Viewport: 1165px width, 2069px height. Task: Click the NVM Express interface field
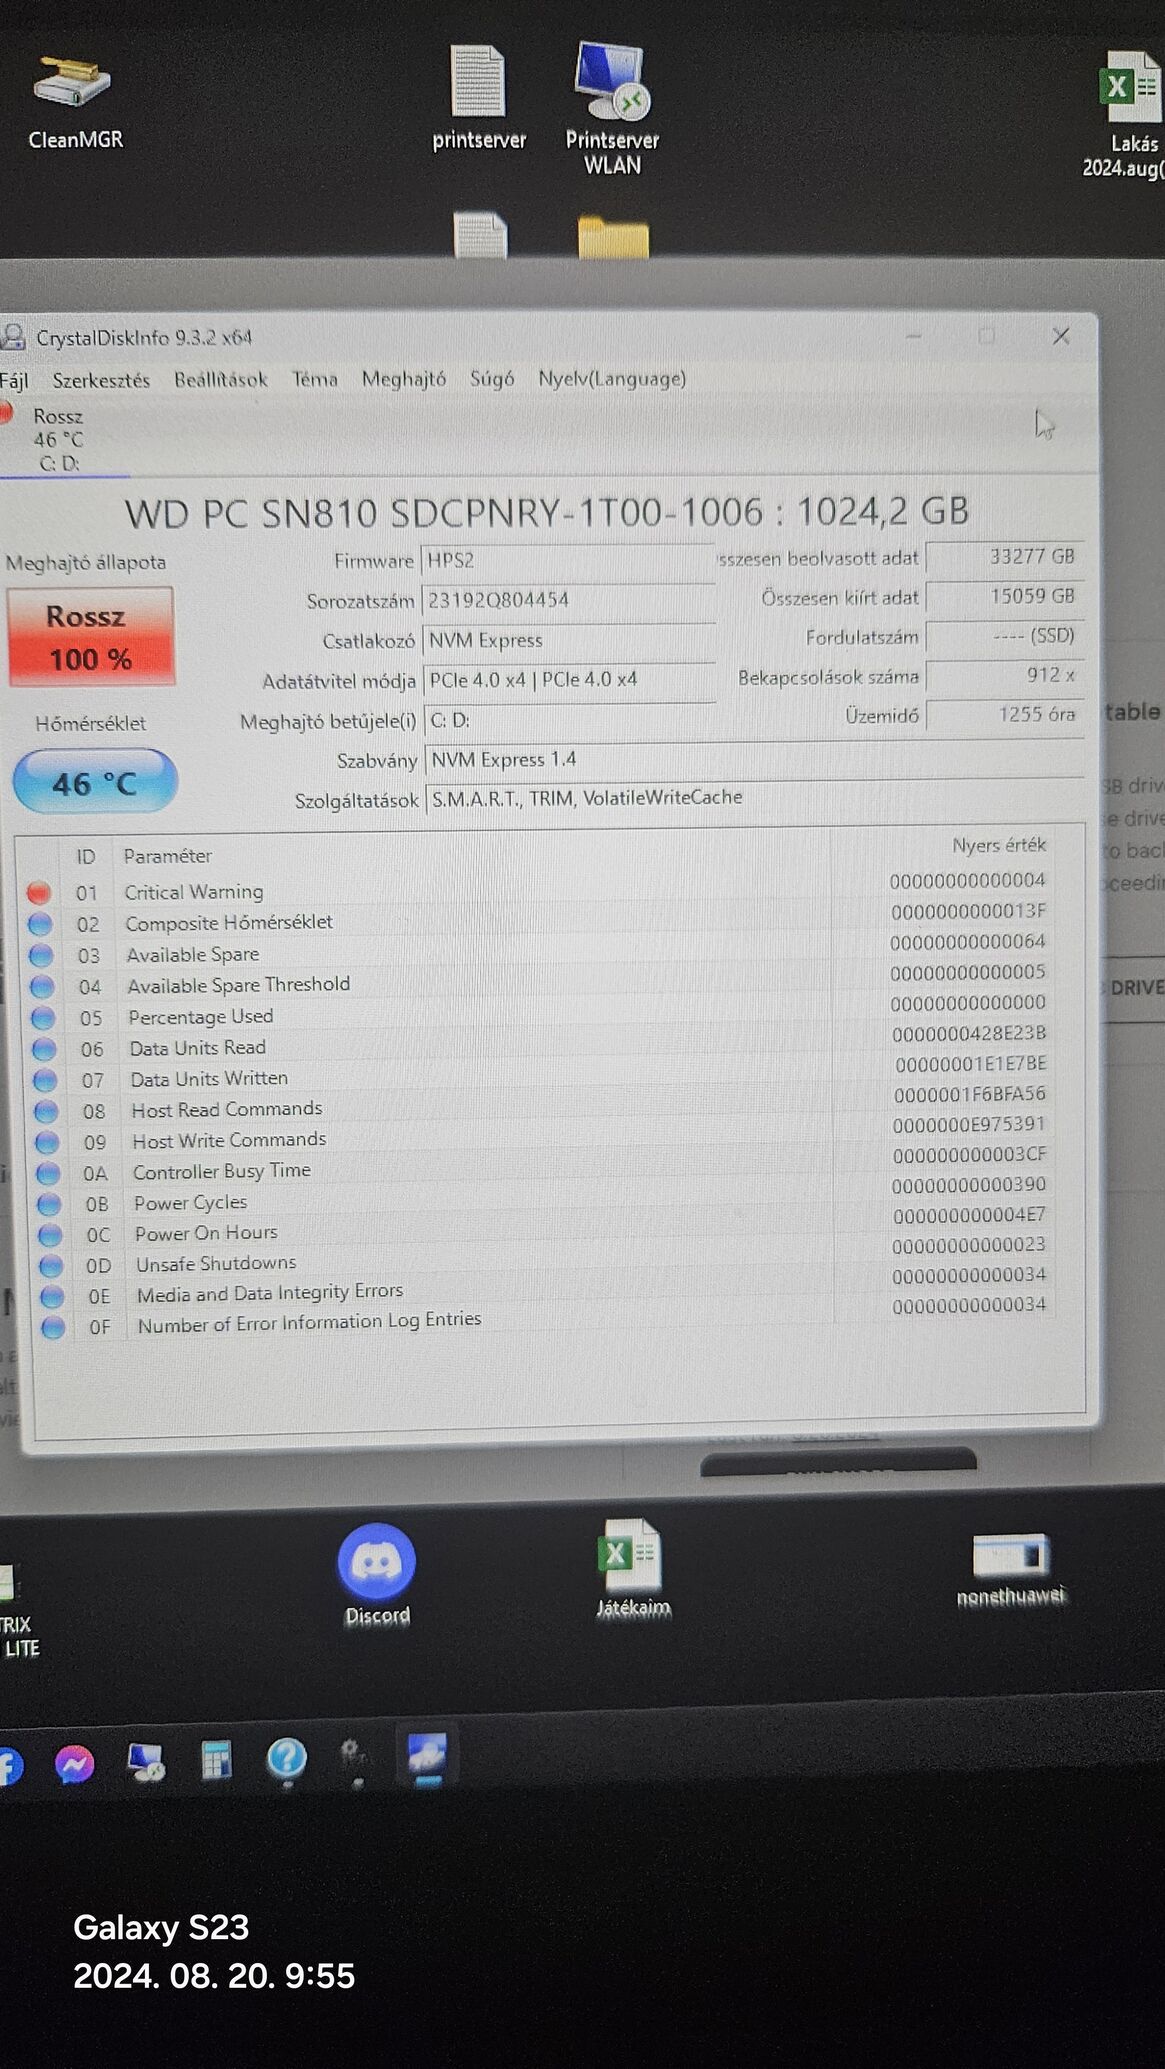click(569, 640)
